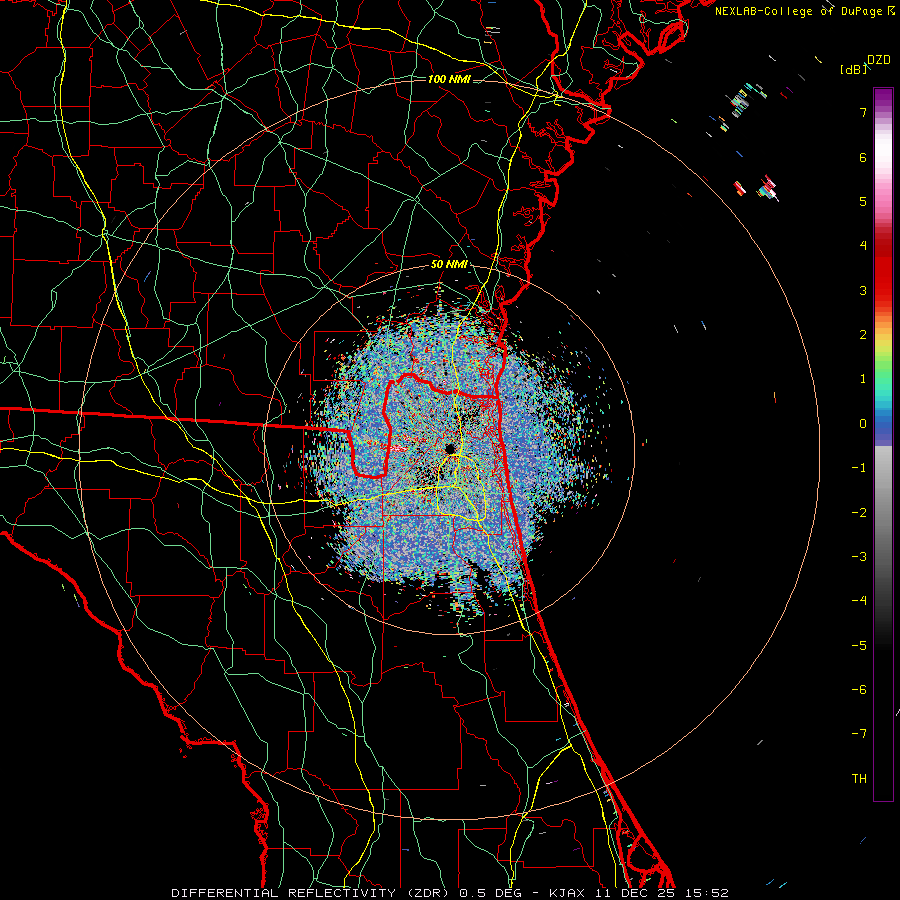Click the NEXLAB-College of DuPage watermark text
Screen dimensions: 900x900
[x=804, y=11]
